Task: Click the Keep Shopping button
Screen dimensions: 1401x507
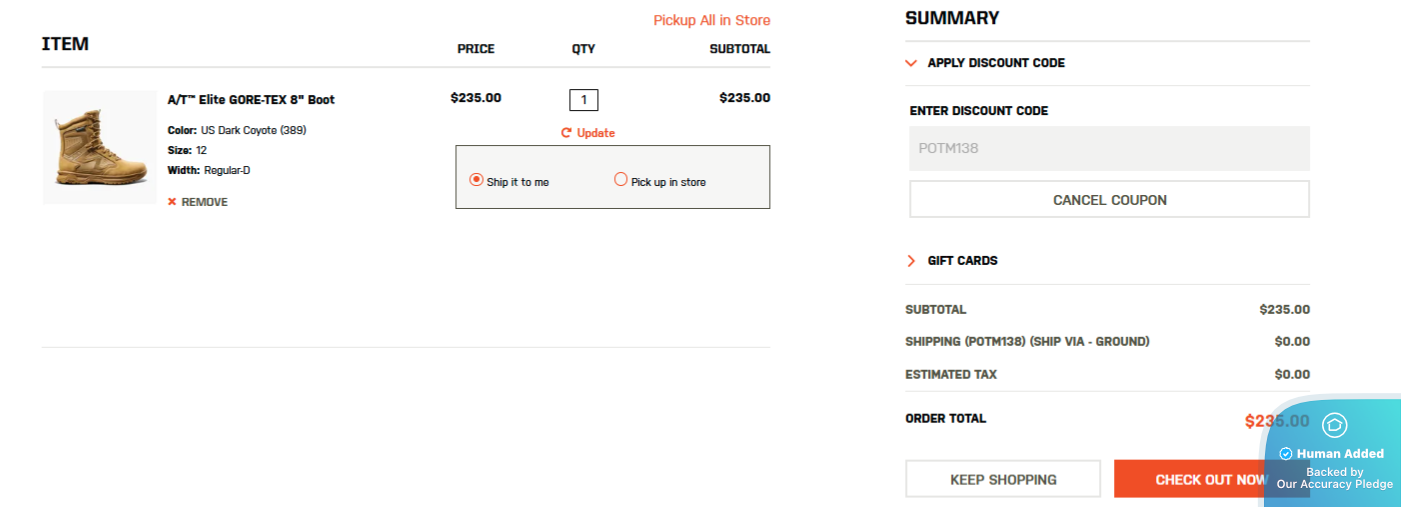Action: pyautogui.click(x=1003, y=479)
